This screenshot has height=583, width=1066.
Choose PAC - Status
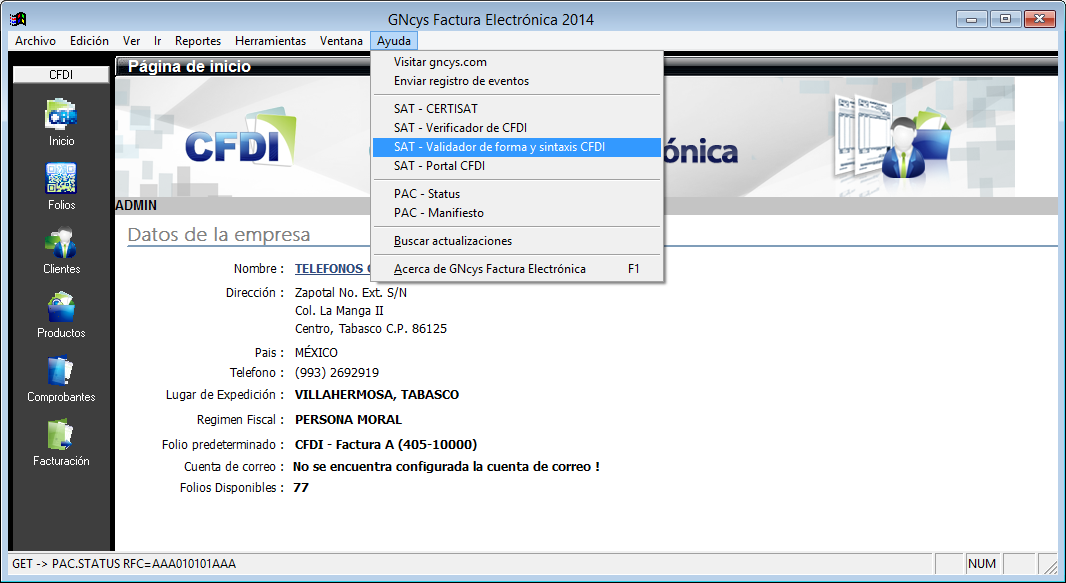[517, 194]
